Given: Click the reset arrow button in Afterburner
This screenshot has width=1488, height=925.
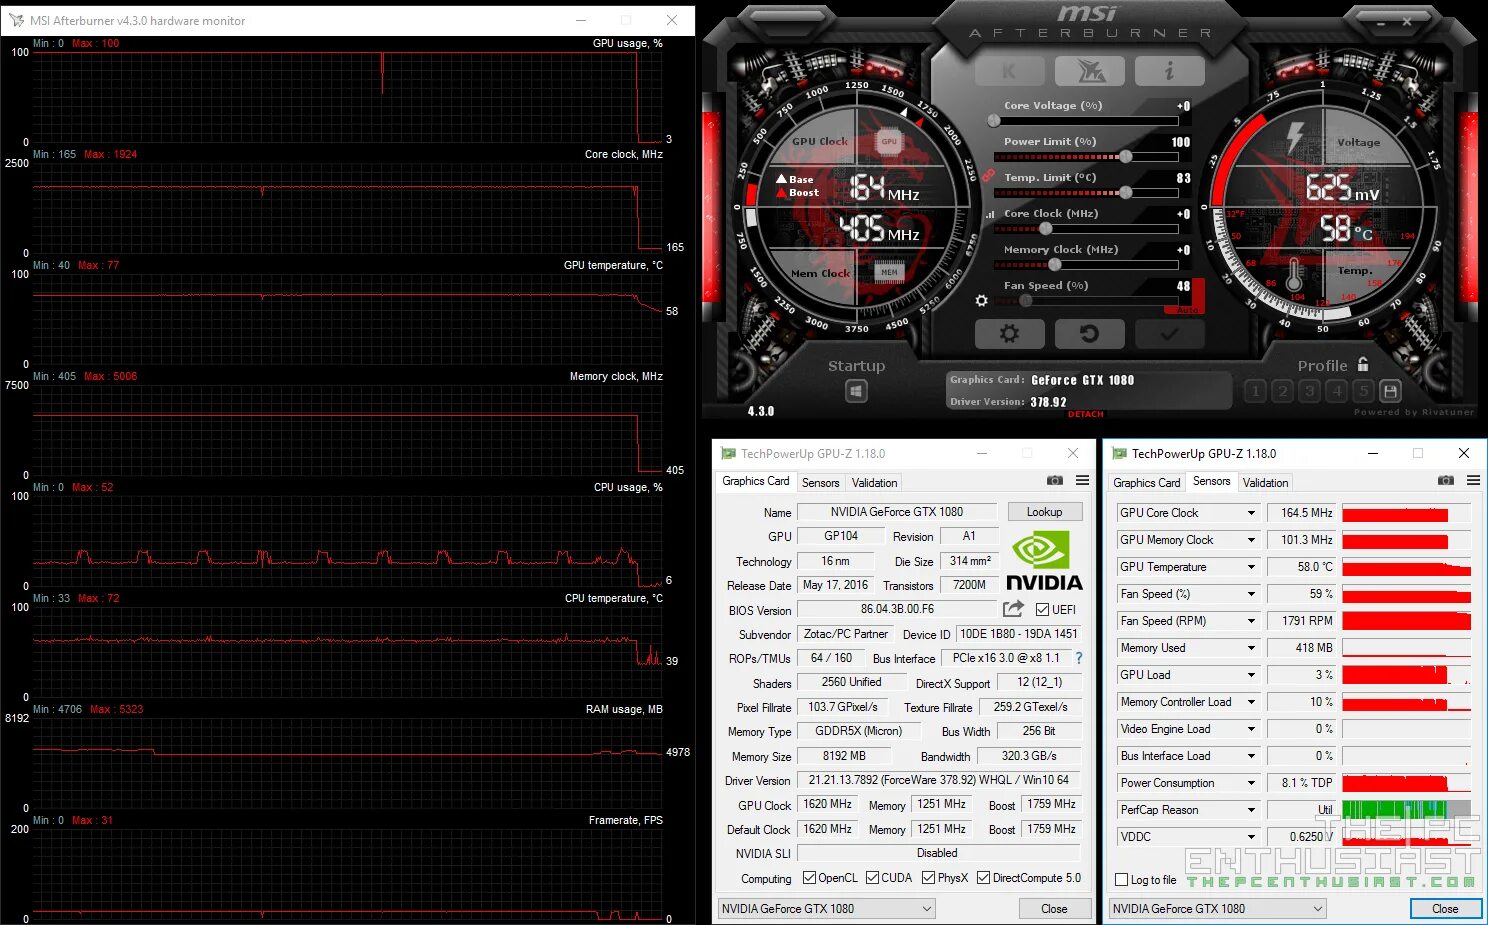Looking at the screenshot, I should 1089,334.
